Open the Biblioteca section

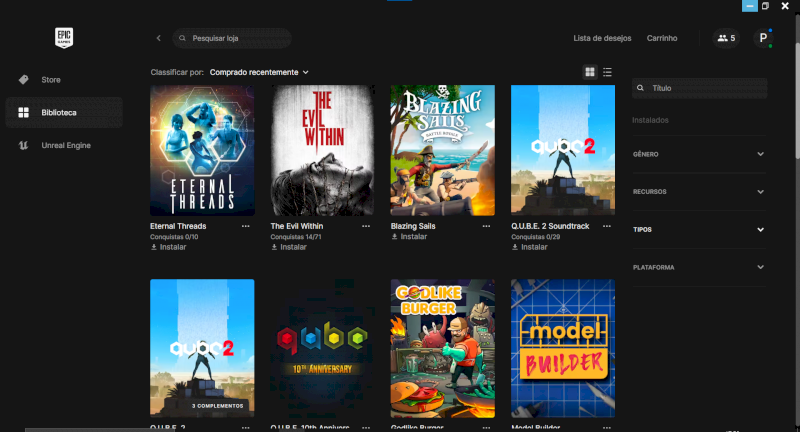pos(64,112)
